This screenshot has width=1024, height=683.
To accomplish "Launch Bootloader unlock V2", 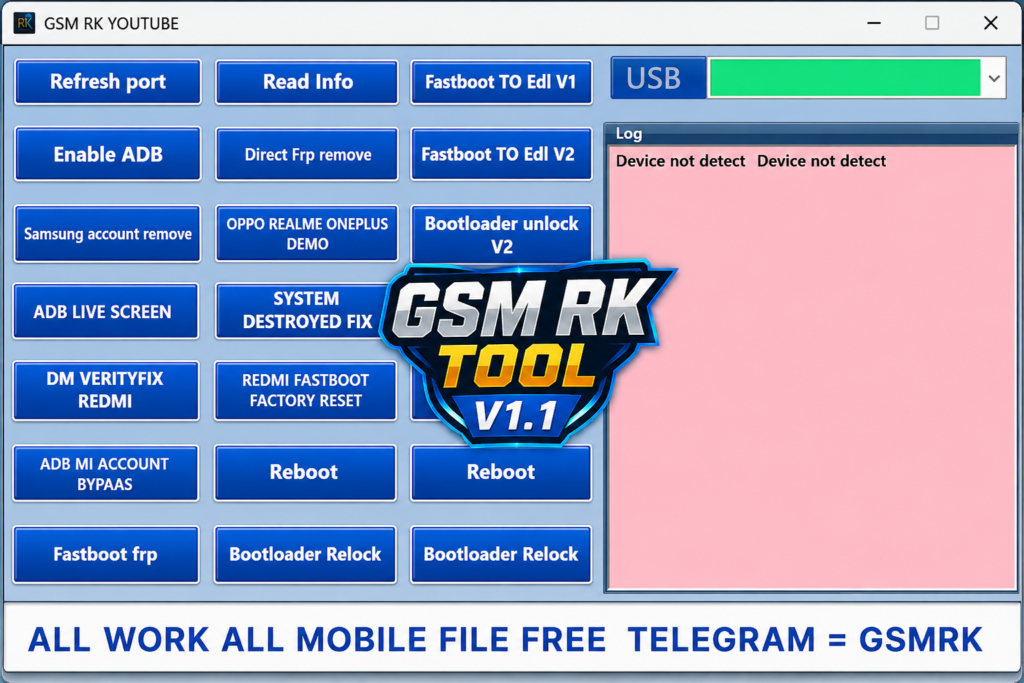I will 501,234.
